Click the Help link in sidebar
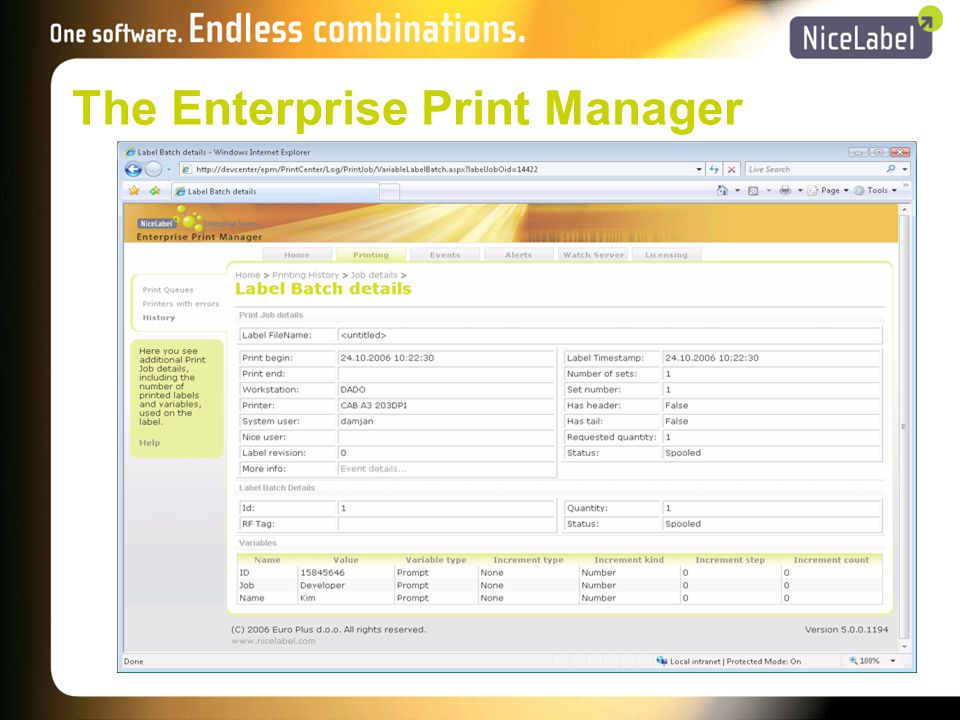This screenshot has height=720, width=960. click(x=149, y=443)
